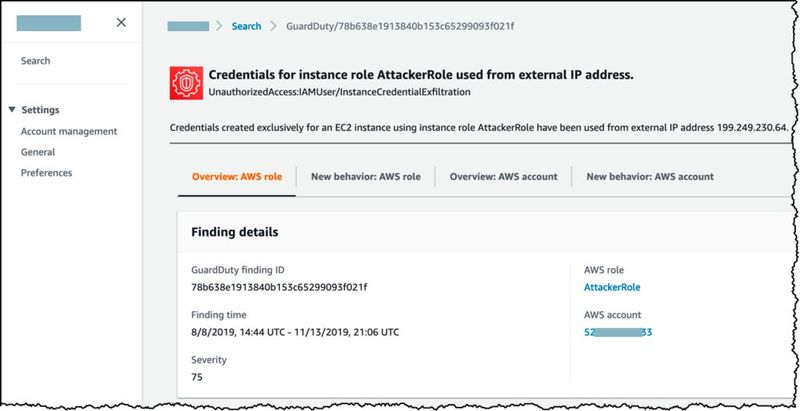The width and height of the screenshot is (800, 411).
Task: Click the first breadcrumb chevron separator
Action: pyautogui.click(x=219, y=26)
